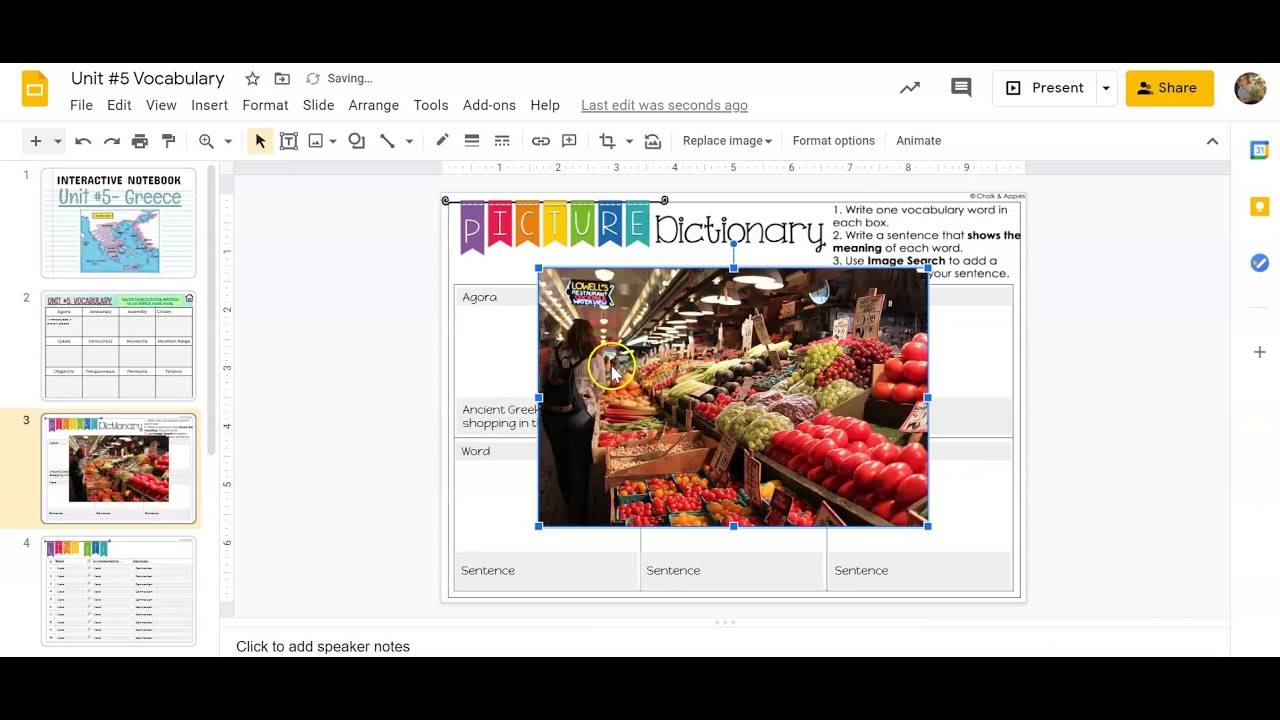Open the Tools menu
This screenshot has height=720, width=1280.
point(431,105)
